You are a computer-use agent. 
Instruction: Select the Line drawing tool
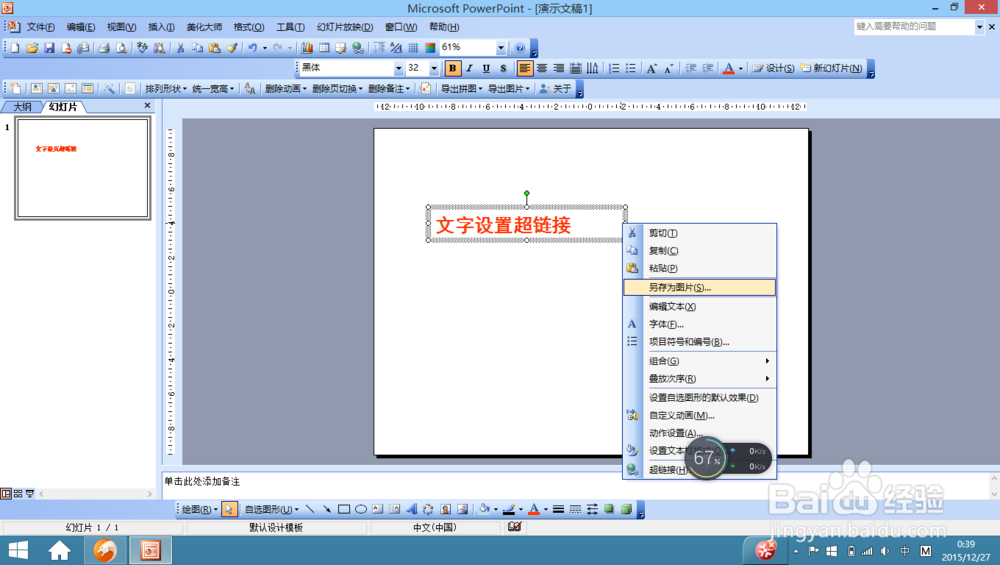click(x=310, y=509)
